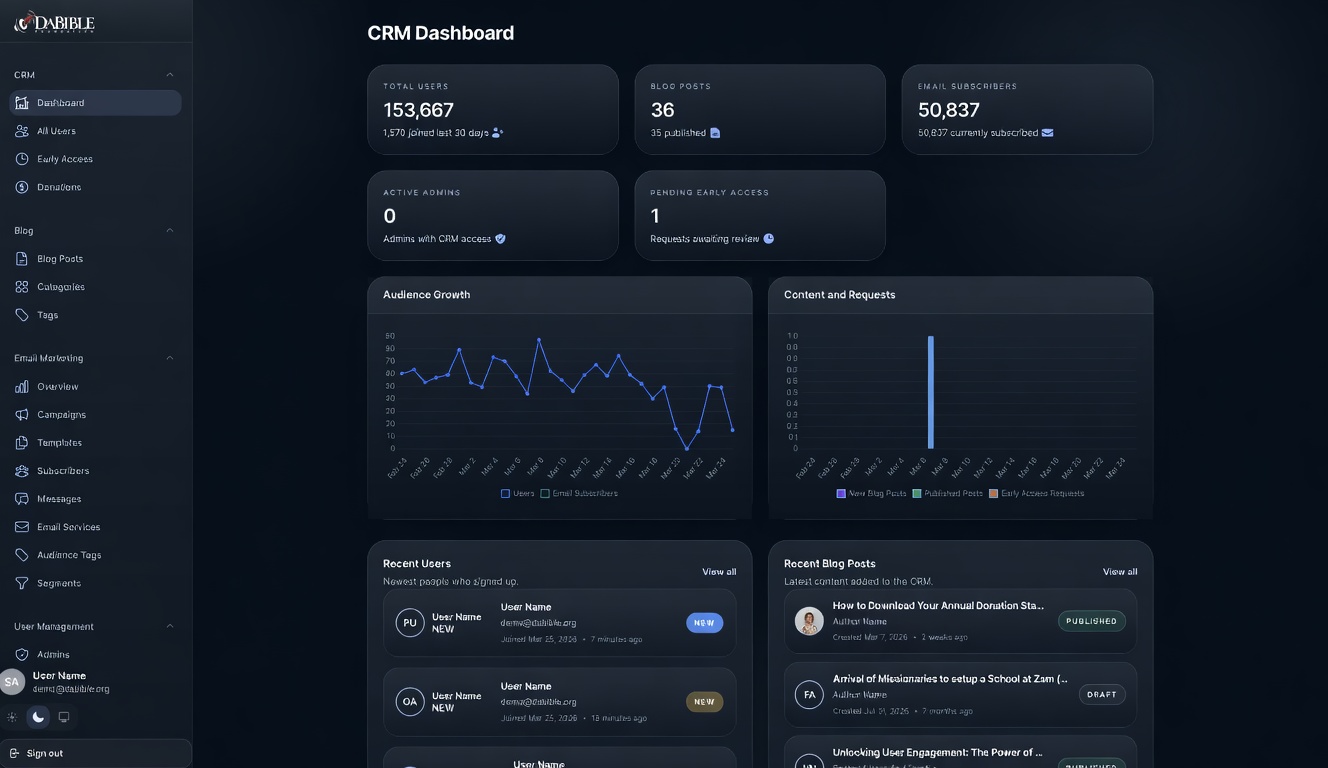
Task: Click the Blog Posts document icon
Action: point(22,259)
